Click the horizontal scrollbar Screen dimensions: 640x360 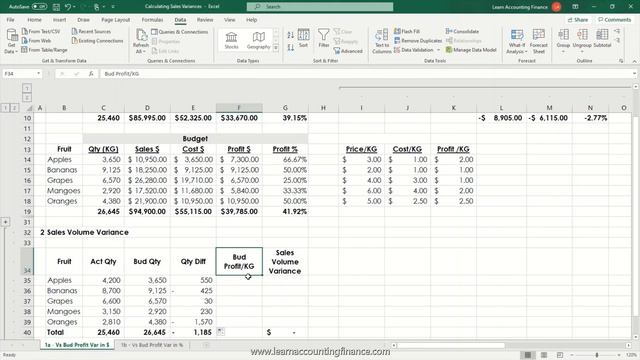click(451, 345)
